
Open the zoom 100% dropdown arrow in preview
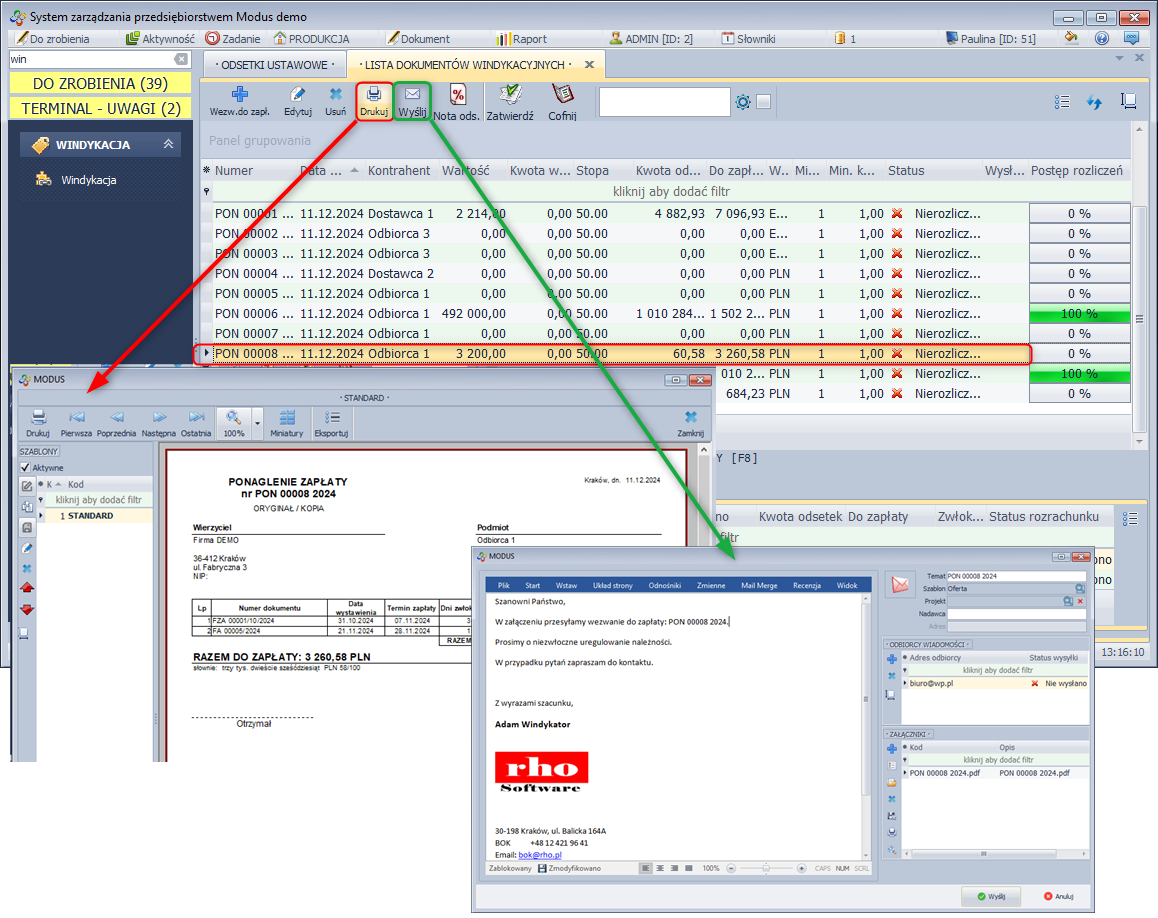coord(257,422)
